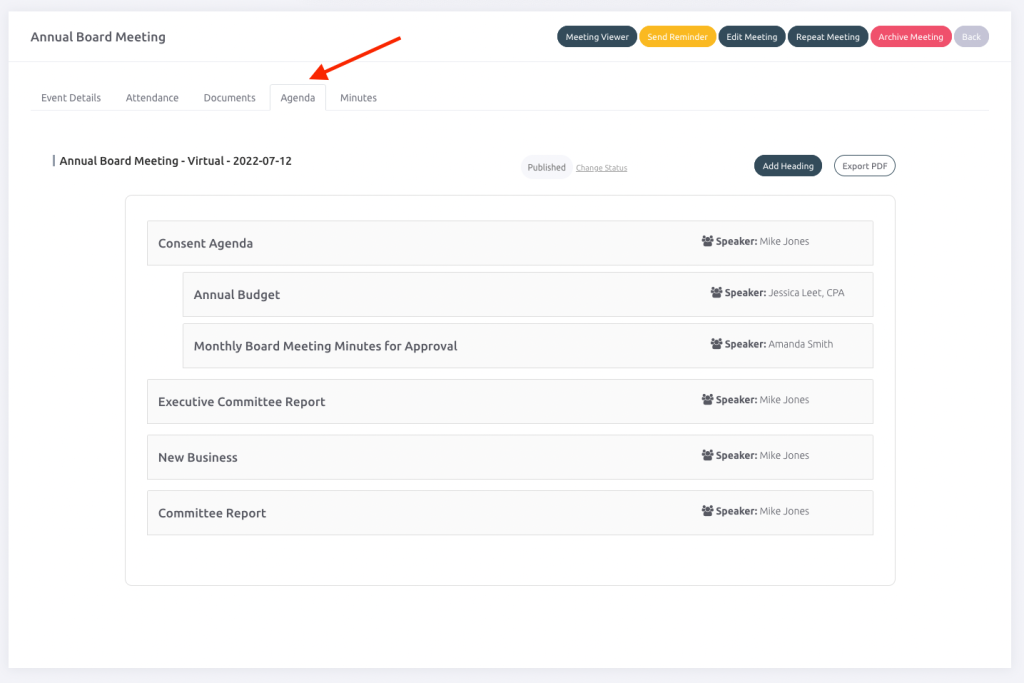The height and width of the screenshot is (683, 1024).
Task: Click the Published status badge
Action: coord(547,167)
